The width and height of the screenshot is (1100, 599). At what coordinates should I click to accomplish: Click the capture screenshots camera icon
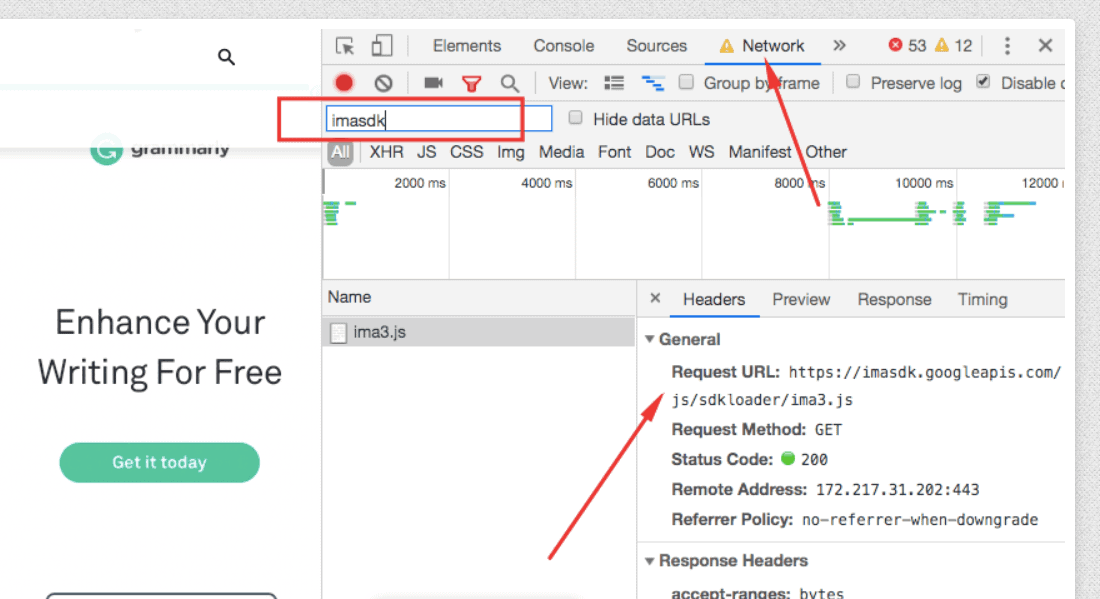(x=433, y=83)
